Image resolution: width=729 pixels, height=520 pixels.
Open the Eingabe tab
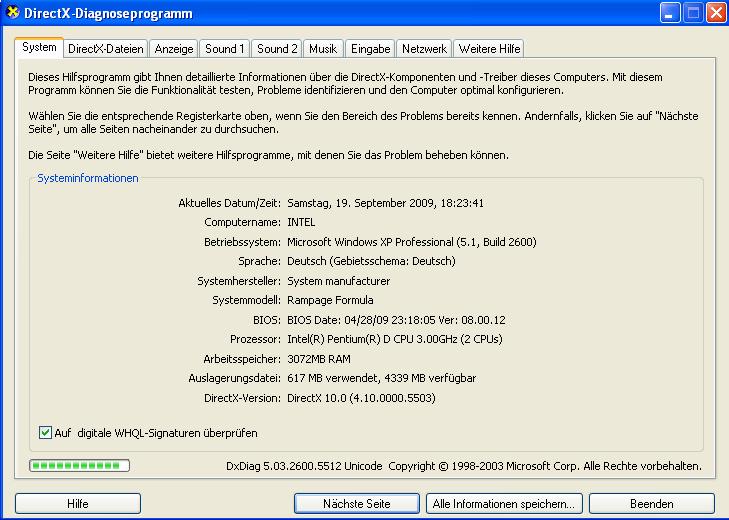(371, 48)
